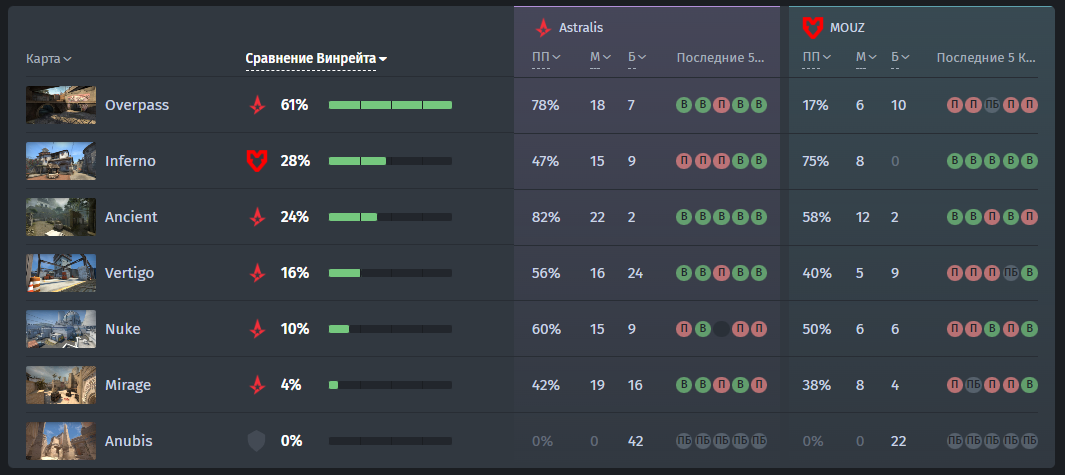Sort Astralis by ПП column

[546, 57]
